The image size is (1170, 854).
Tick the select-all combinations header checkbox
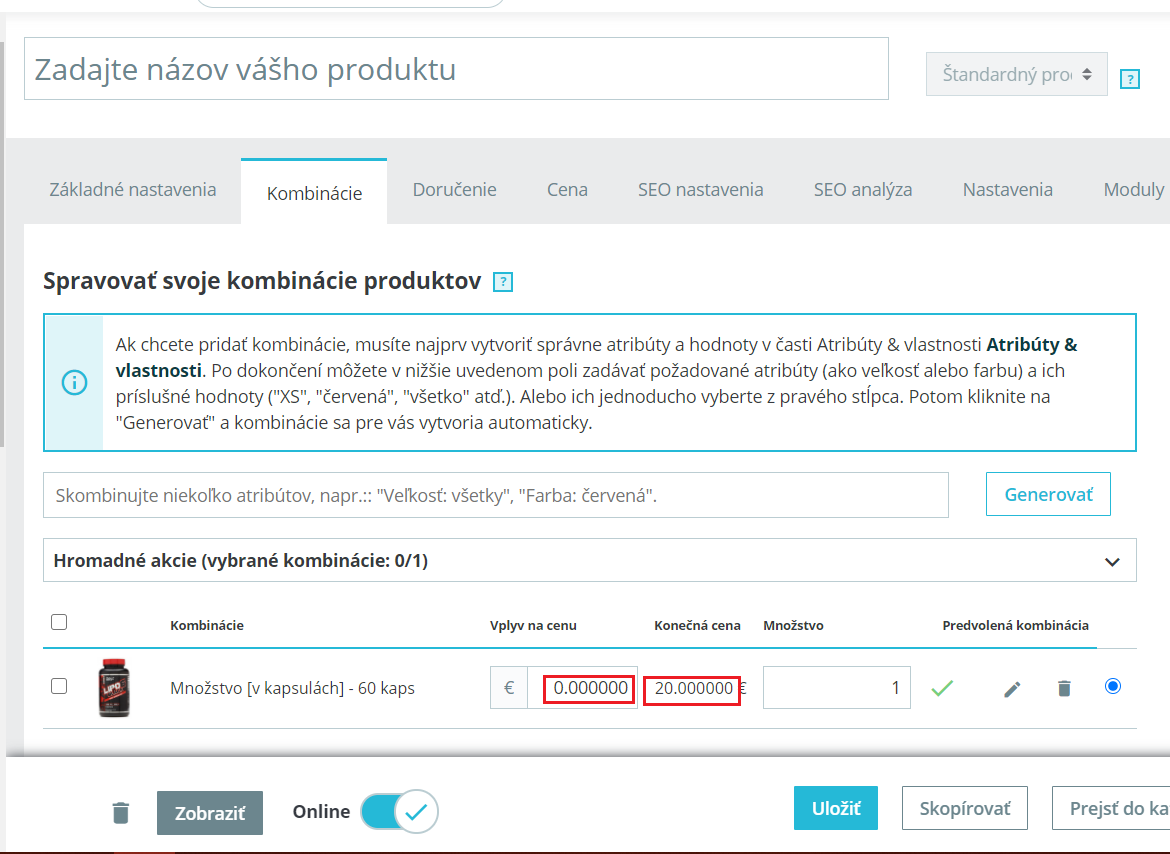click(x=59, y=622)
